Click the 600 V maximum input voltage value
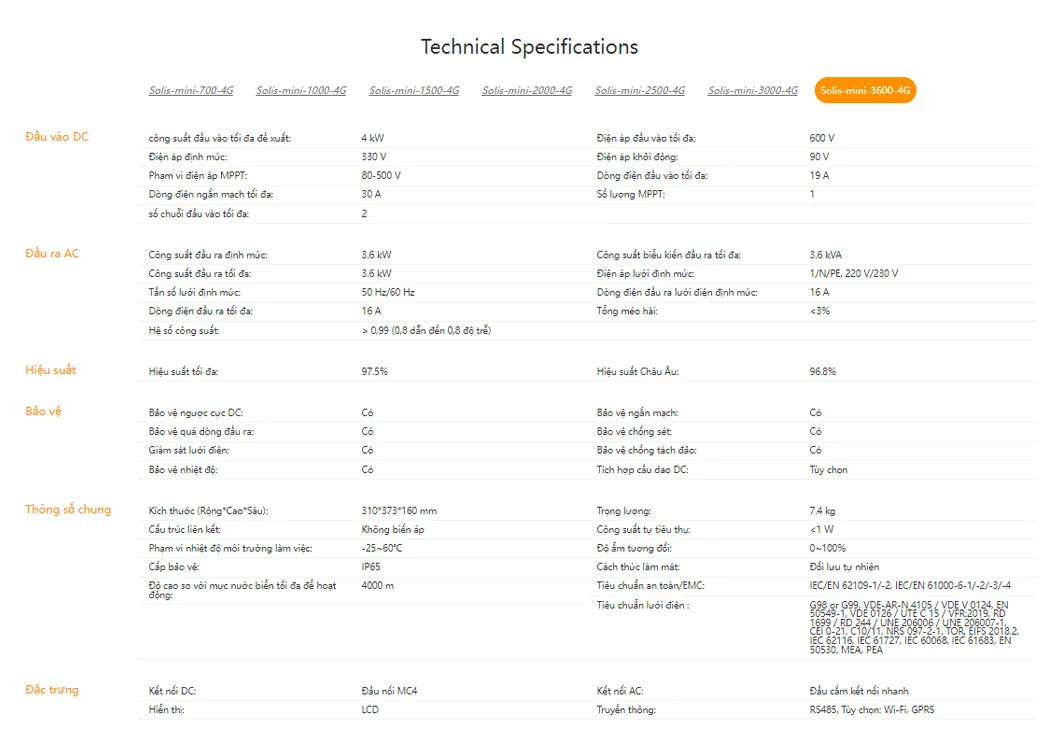Screen dimensions: 1050x750 coord(822,138)
